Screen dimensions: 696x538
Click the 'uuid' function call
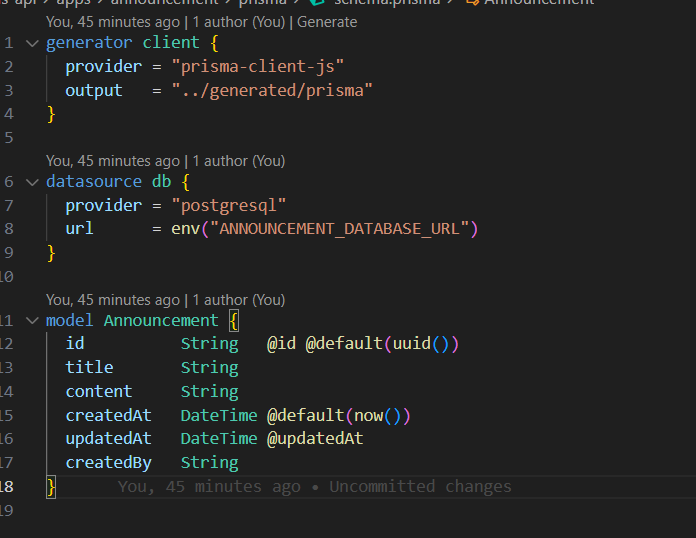[411, 344]
